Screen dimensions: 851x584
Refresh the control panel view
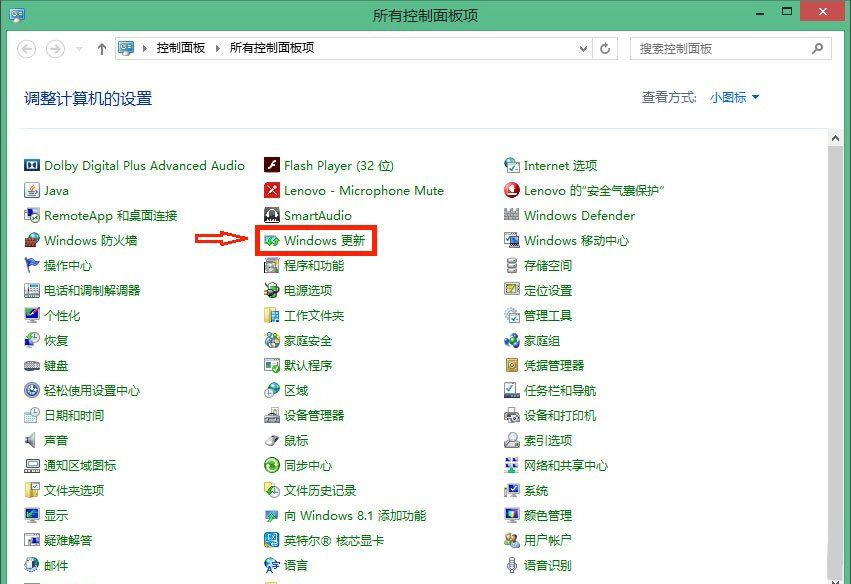click(x=605, y=48)
